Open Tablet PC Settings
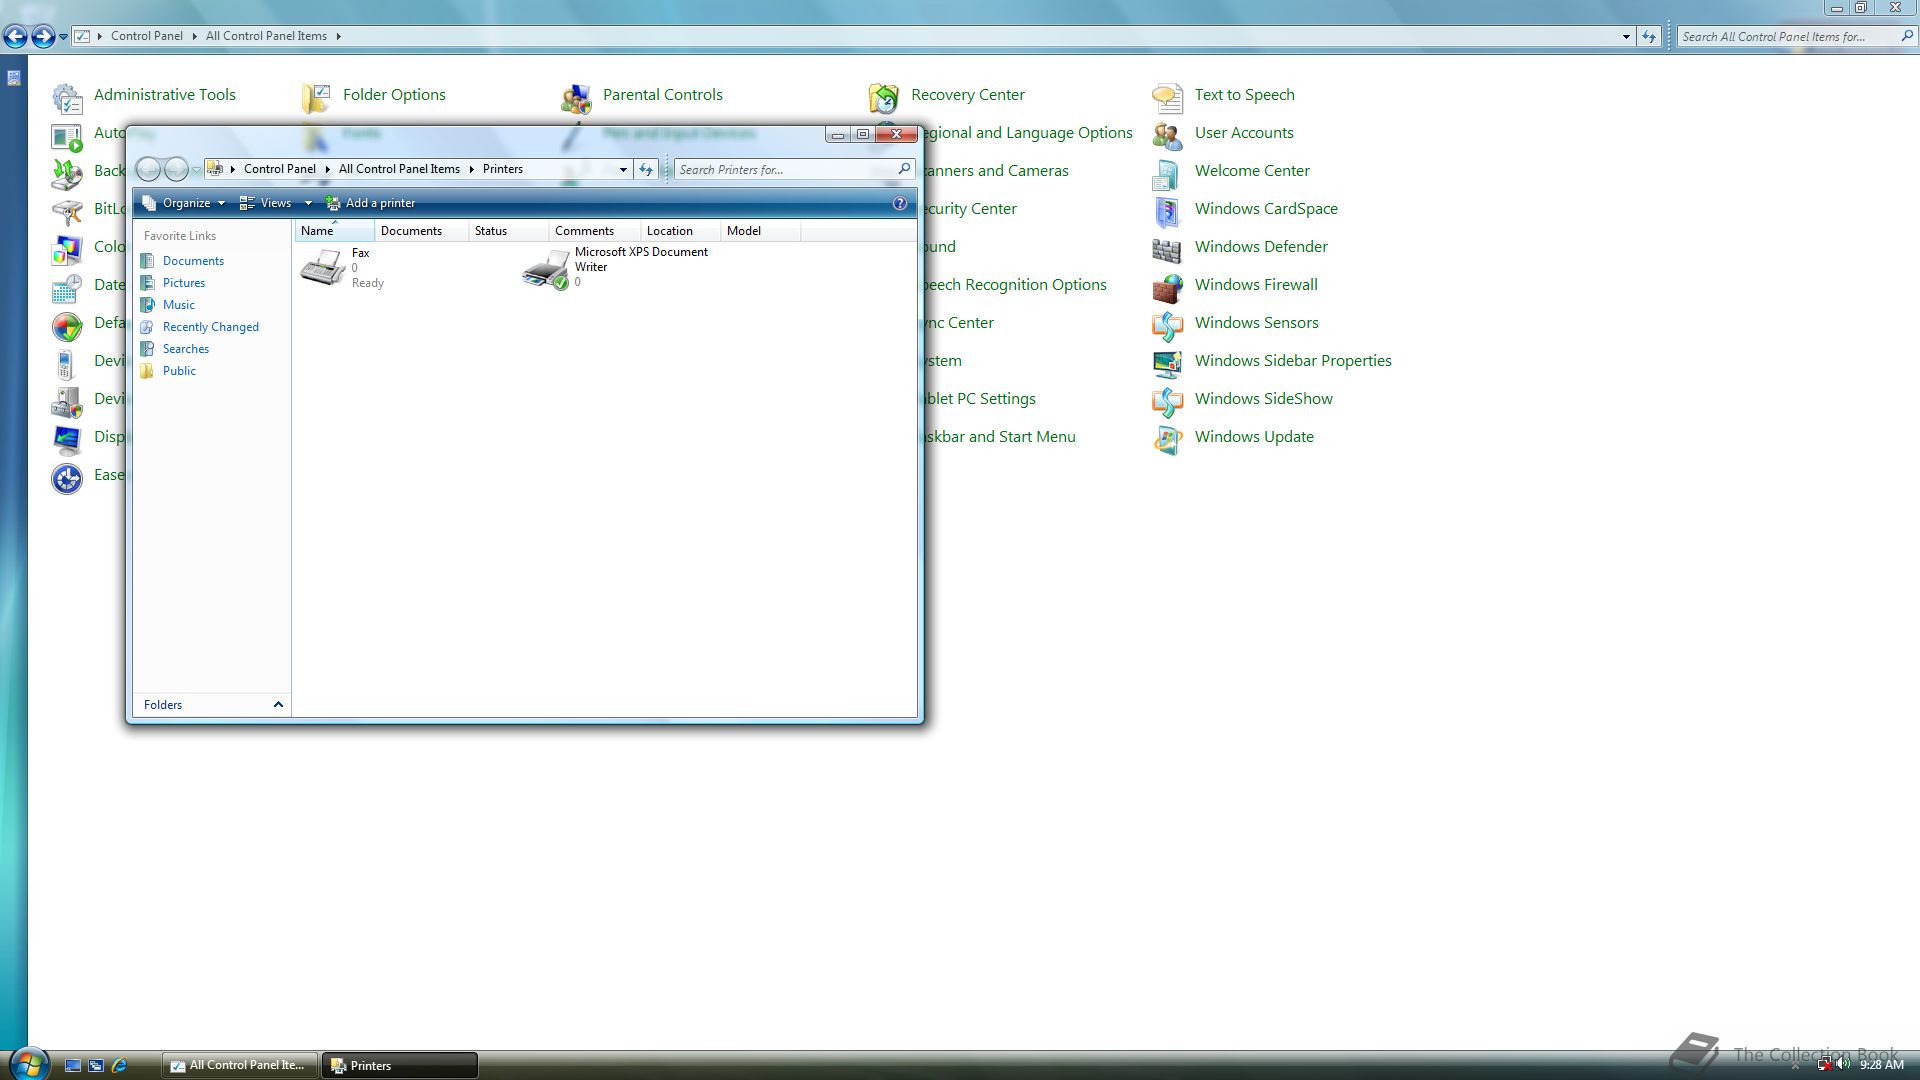This screenshot has height=1080, width=1920. pyautogui.click(x=980, y=399)
